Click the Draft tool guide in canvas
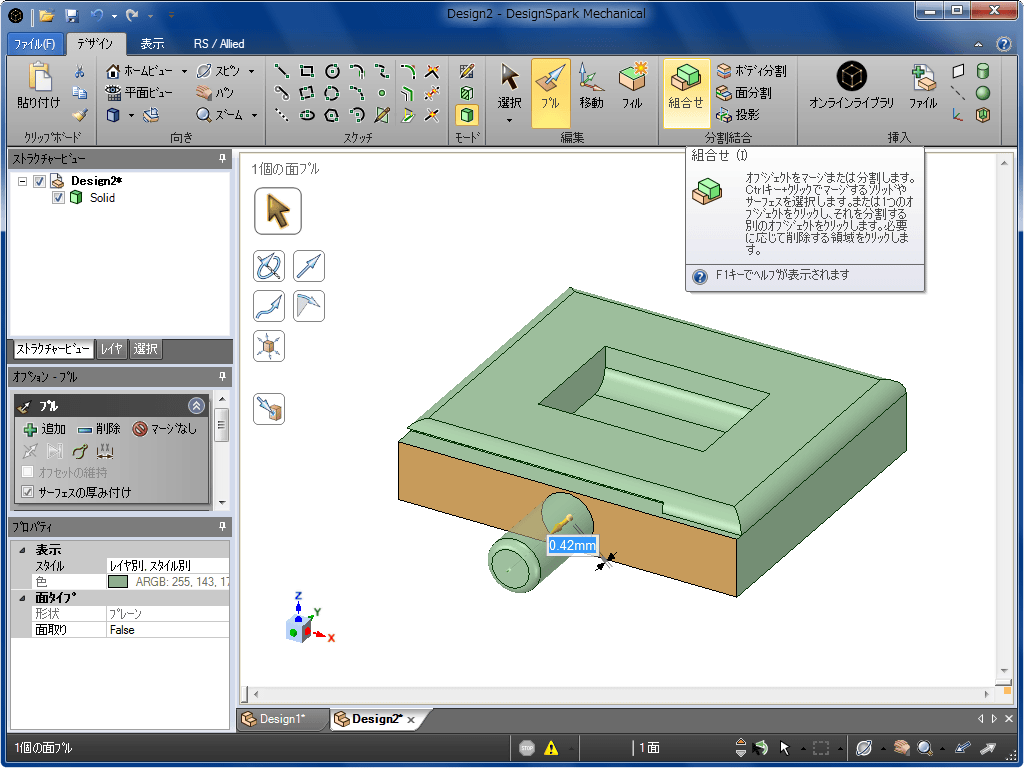Screen dimensions: 1024x768 (309, 306)
